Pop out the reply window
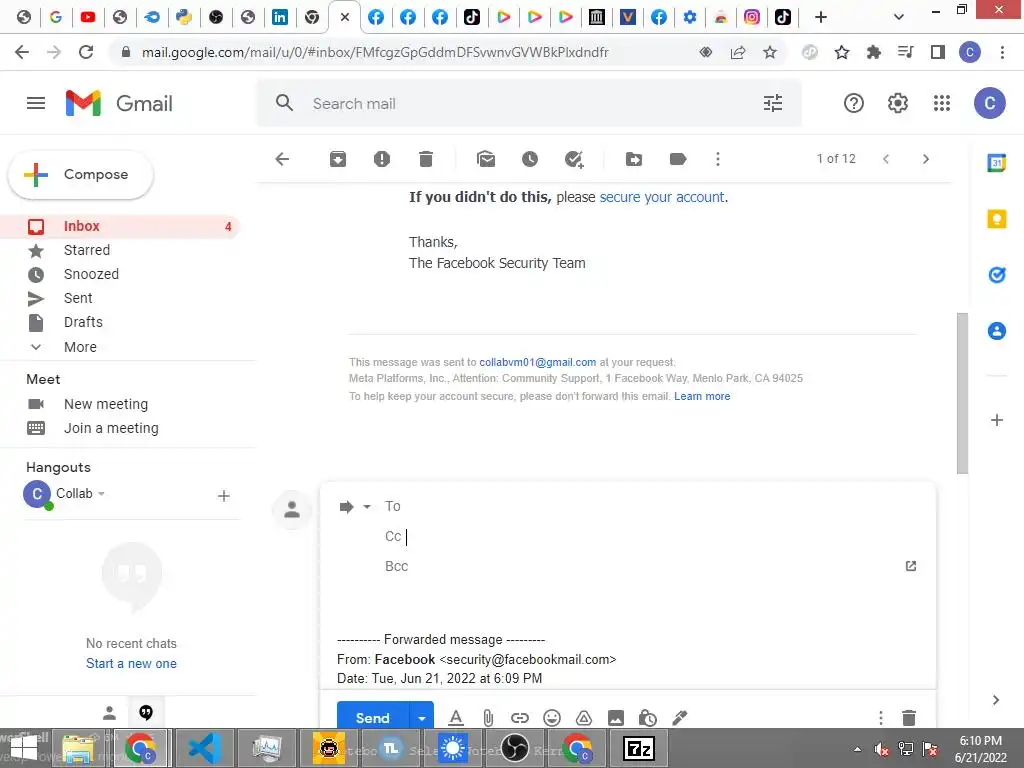The image size is (1024, 768). (911, 566)
